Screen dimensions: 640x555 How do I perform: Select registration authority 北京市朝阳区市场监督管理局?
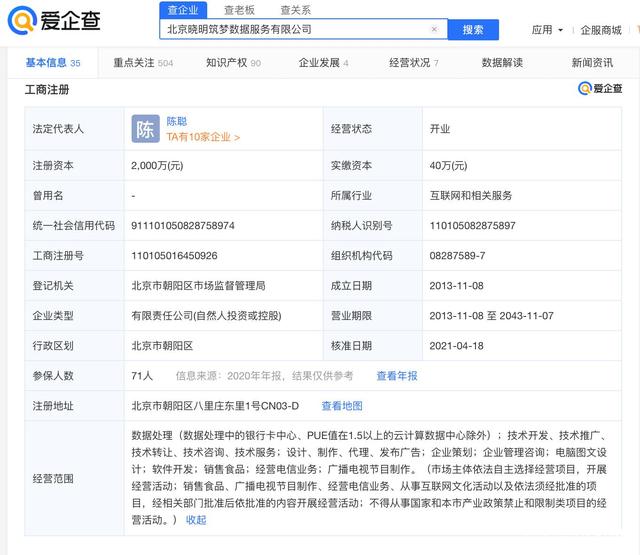[x=198, y=285]
